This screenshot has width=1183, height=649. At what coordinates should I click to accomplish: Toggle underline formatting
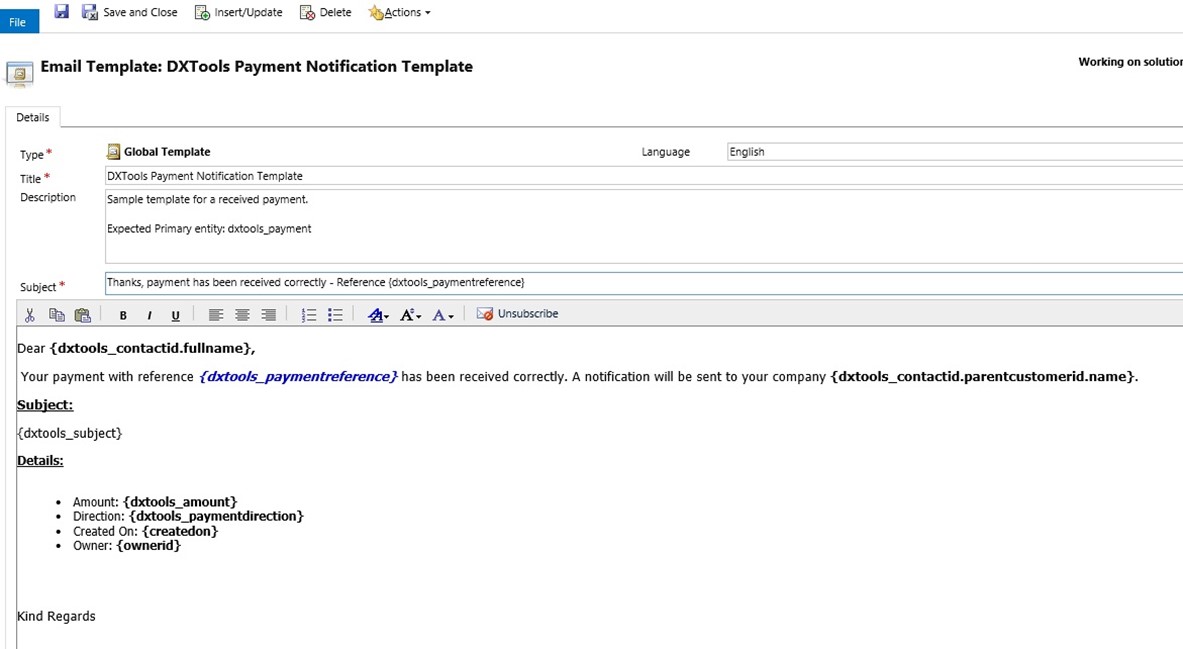click(175, 315)
